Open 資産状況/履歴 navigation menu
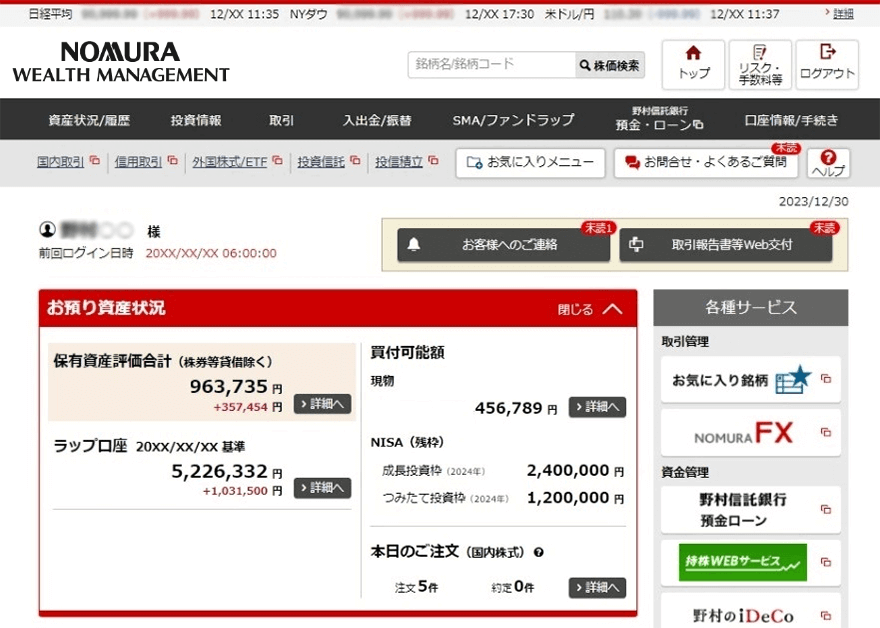Viewport: 880px width, 628px height. pyautogui.click(x=89, y=120)
